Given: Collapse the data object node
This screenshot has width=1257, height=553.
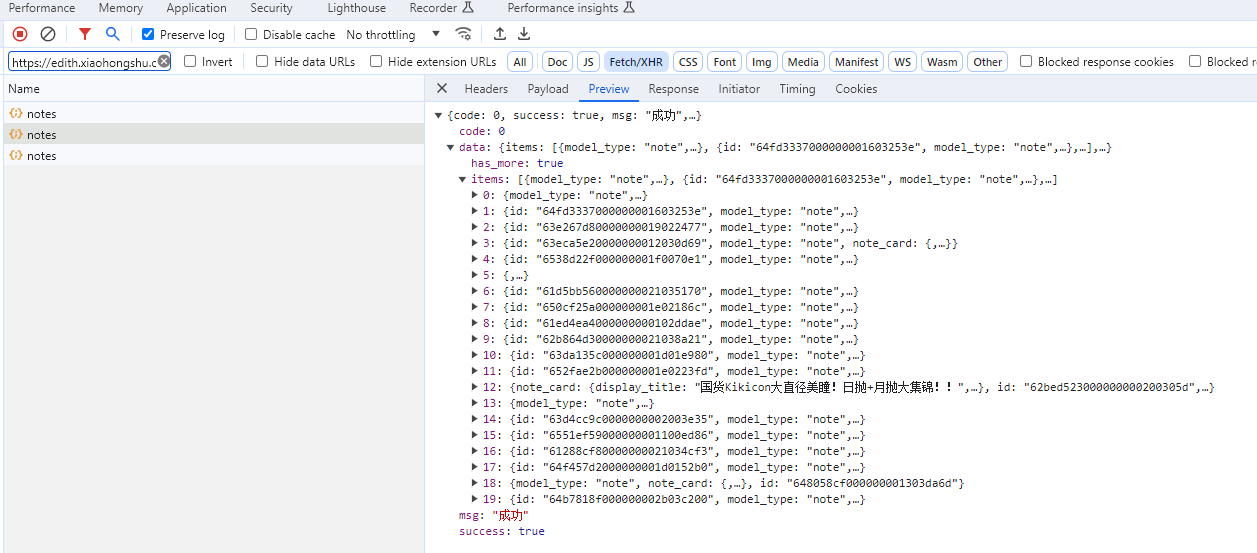Looking at the screenshot, I should pos(451,147).
